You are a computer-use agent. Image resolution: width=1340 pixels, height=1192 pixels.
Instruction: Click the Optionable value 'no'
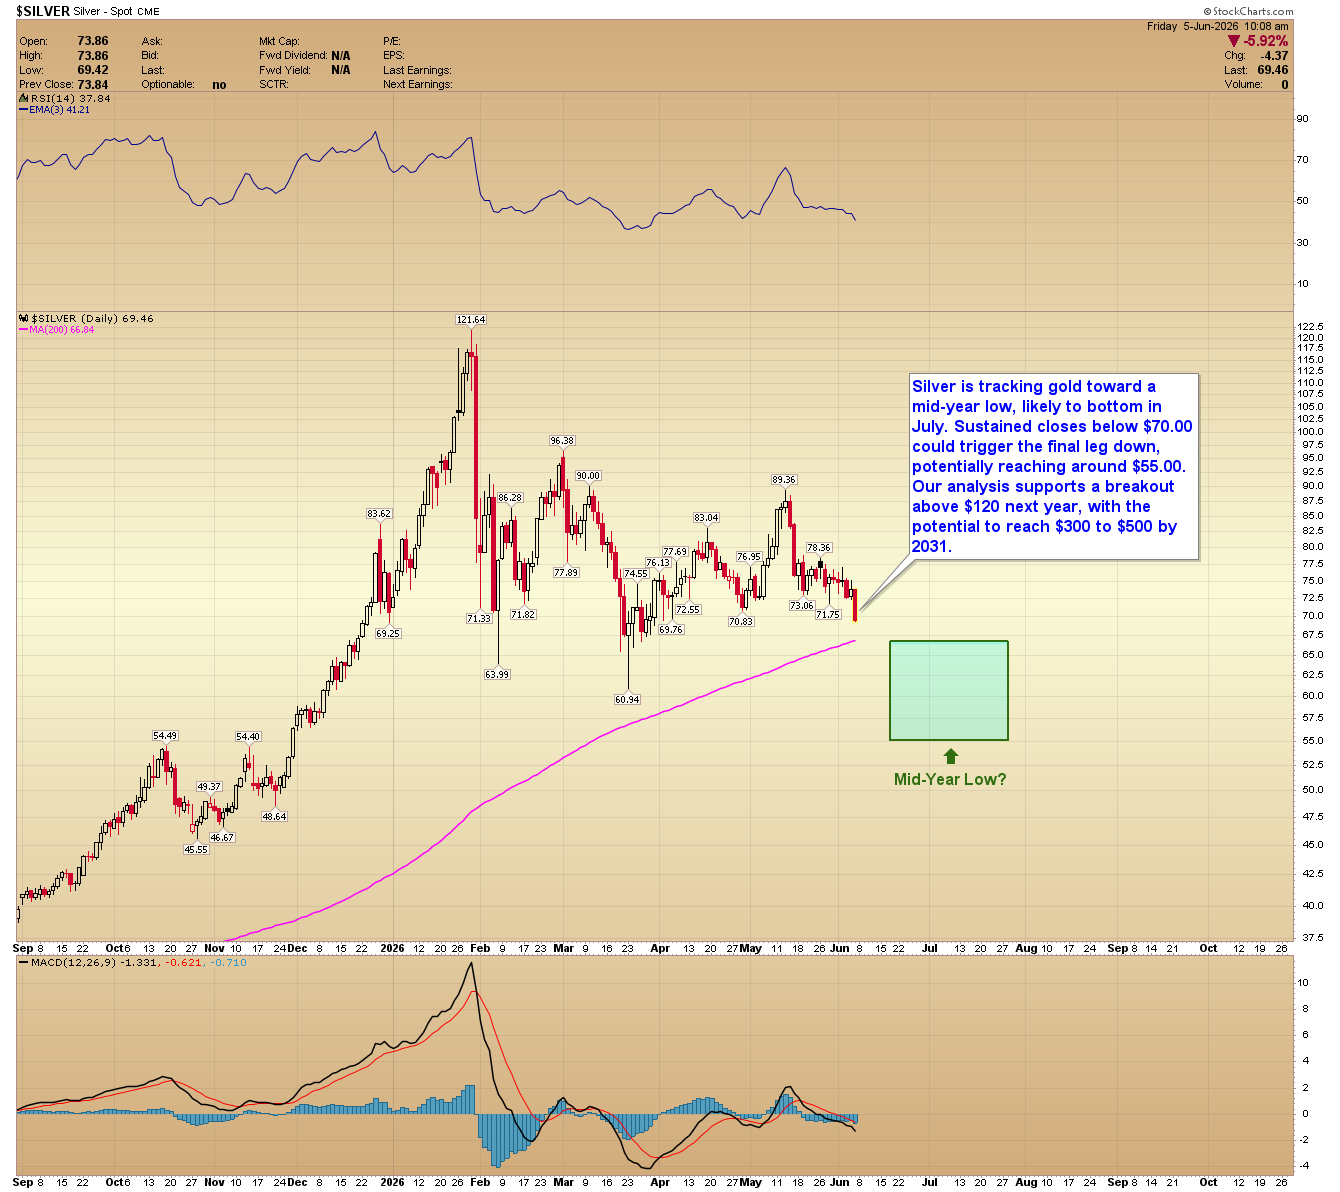tap(219, 85)
